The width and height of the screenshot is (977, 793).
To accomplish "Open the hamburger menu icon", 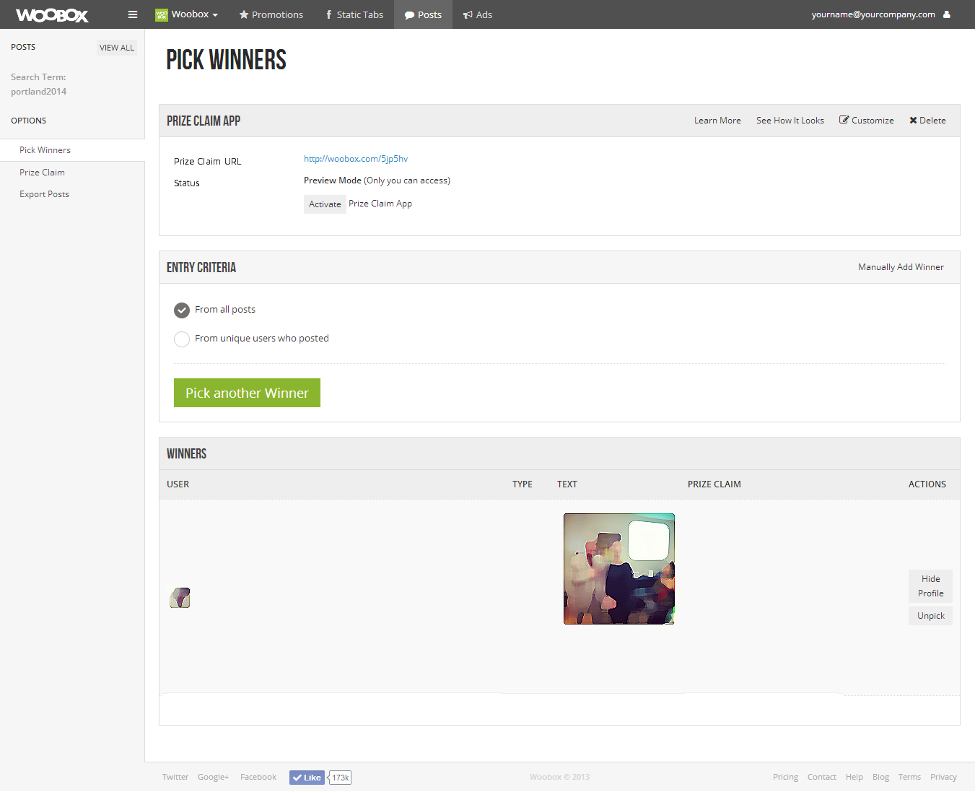I will 133,15.
